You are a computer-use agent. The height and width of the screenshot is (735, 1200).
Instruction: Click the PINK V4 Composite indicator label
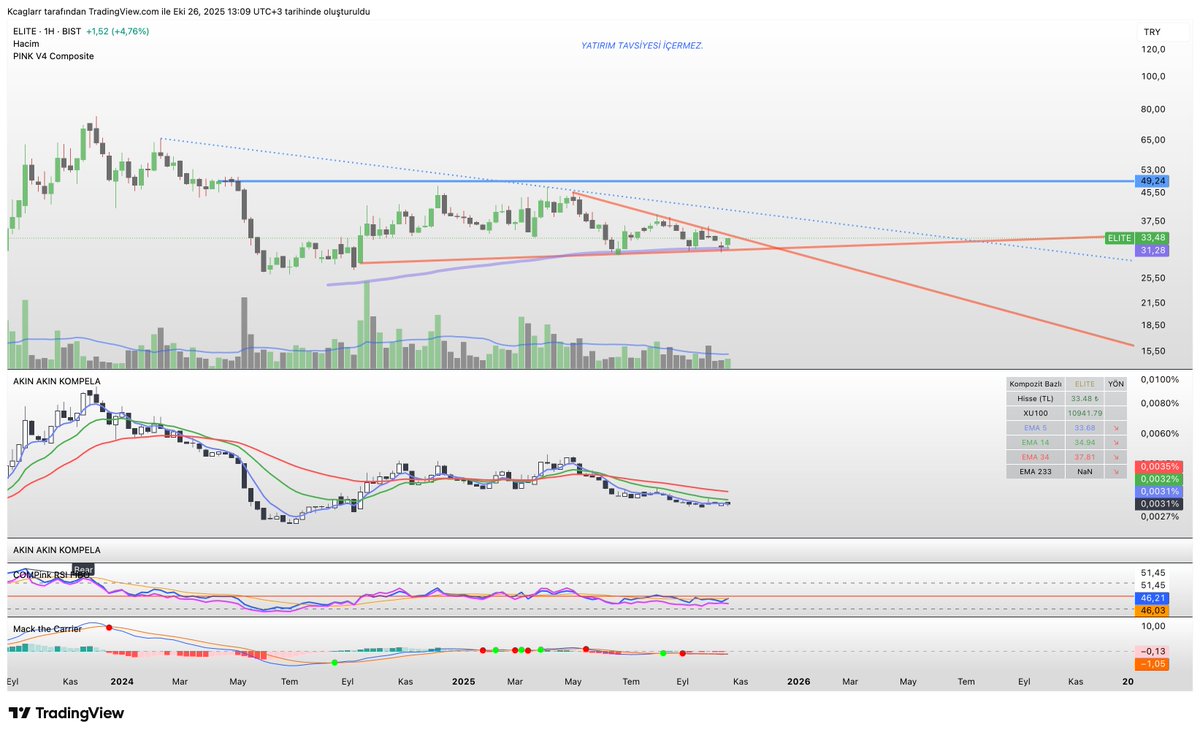pyautogui.click(x=54, y=56)
